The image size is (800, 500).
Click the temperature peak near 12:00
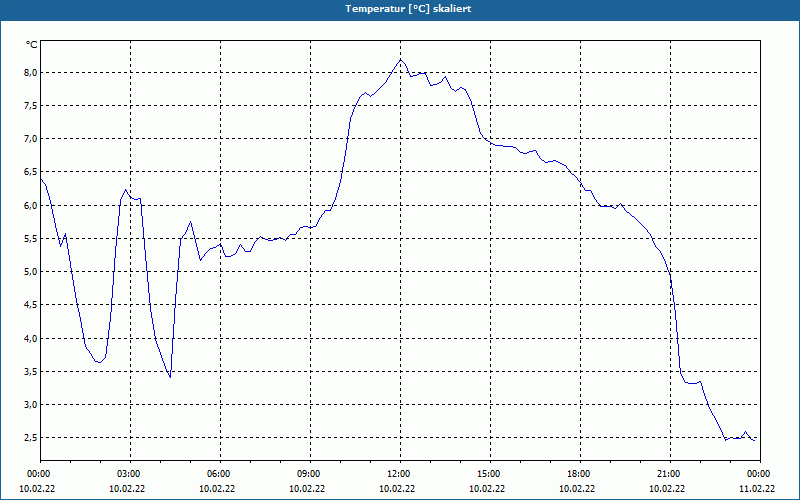(401, 60)
